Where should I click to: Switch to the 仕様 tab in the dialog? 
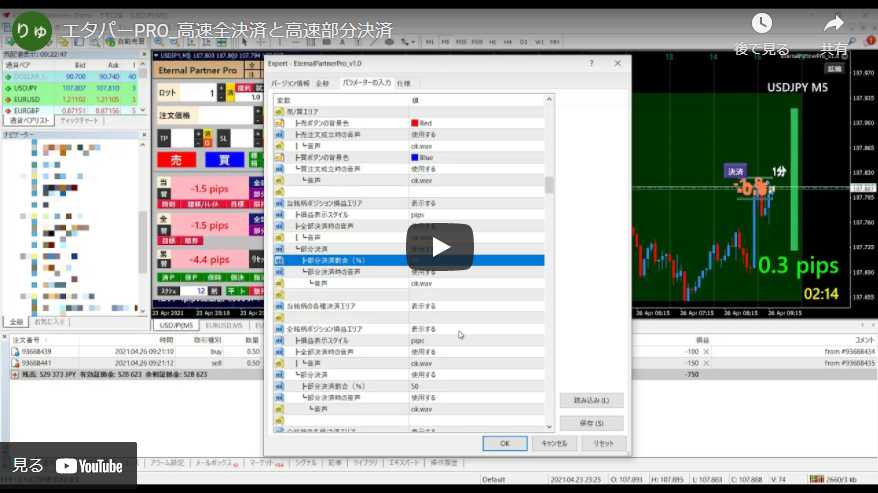[404, 83]
